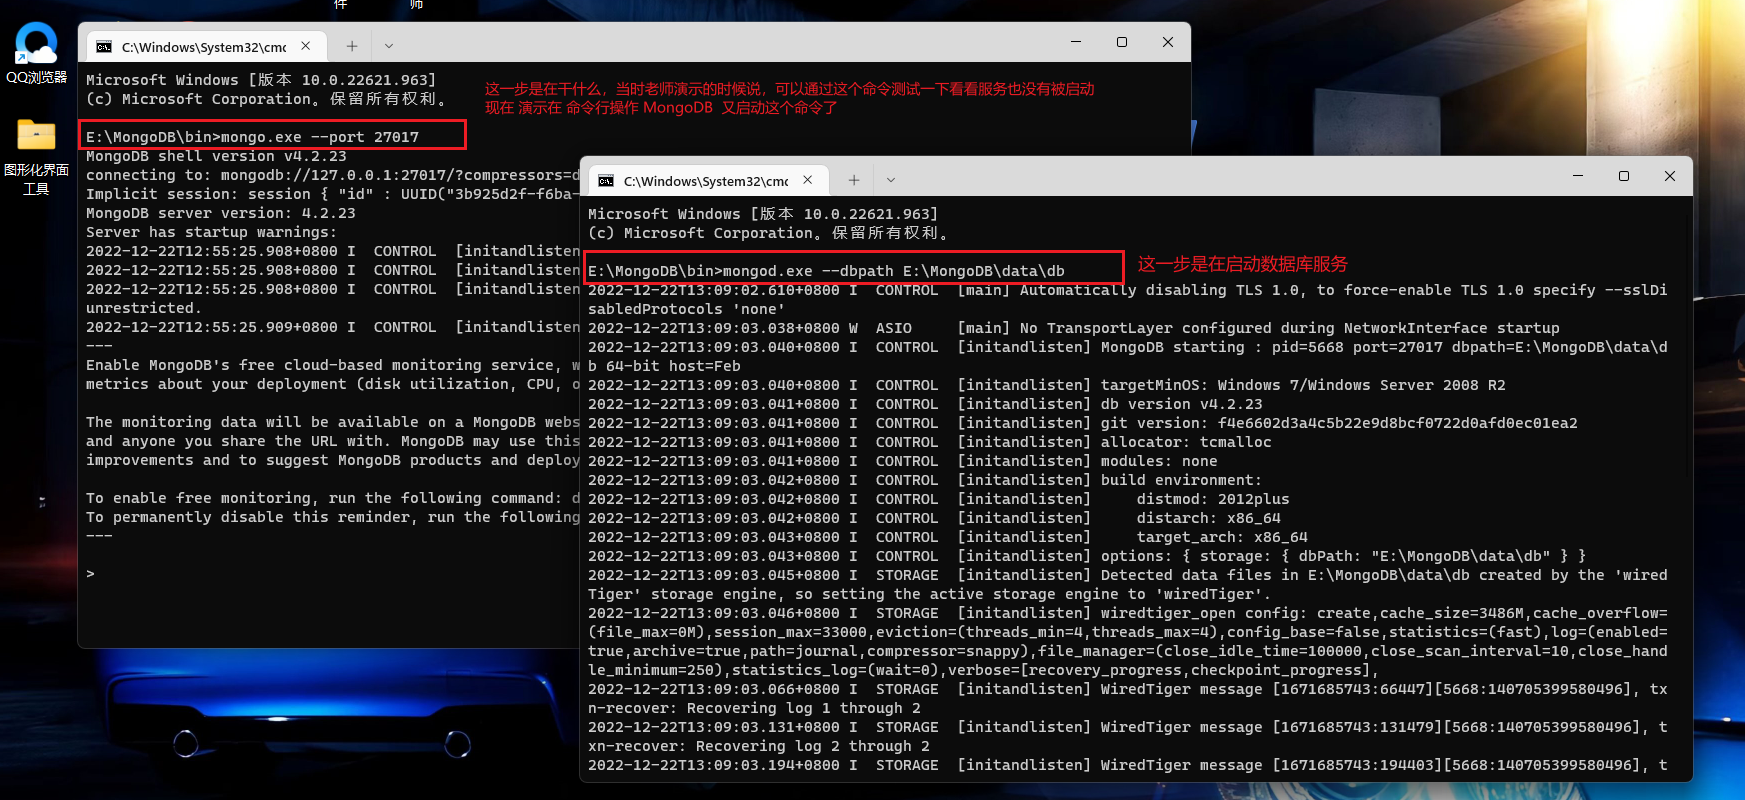Image resolution: width=1745 pixels, height=800 pixels.
Task: Open the profile dropdown in the front terminal
Action: click(x=891, y=180)
